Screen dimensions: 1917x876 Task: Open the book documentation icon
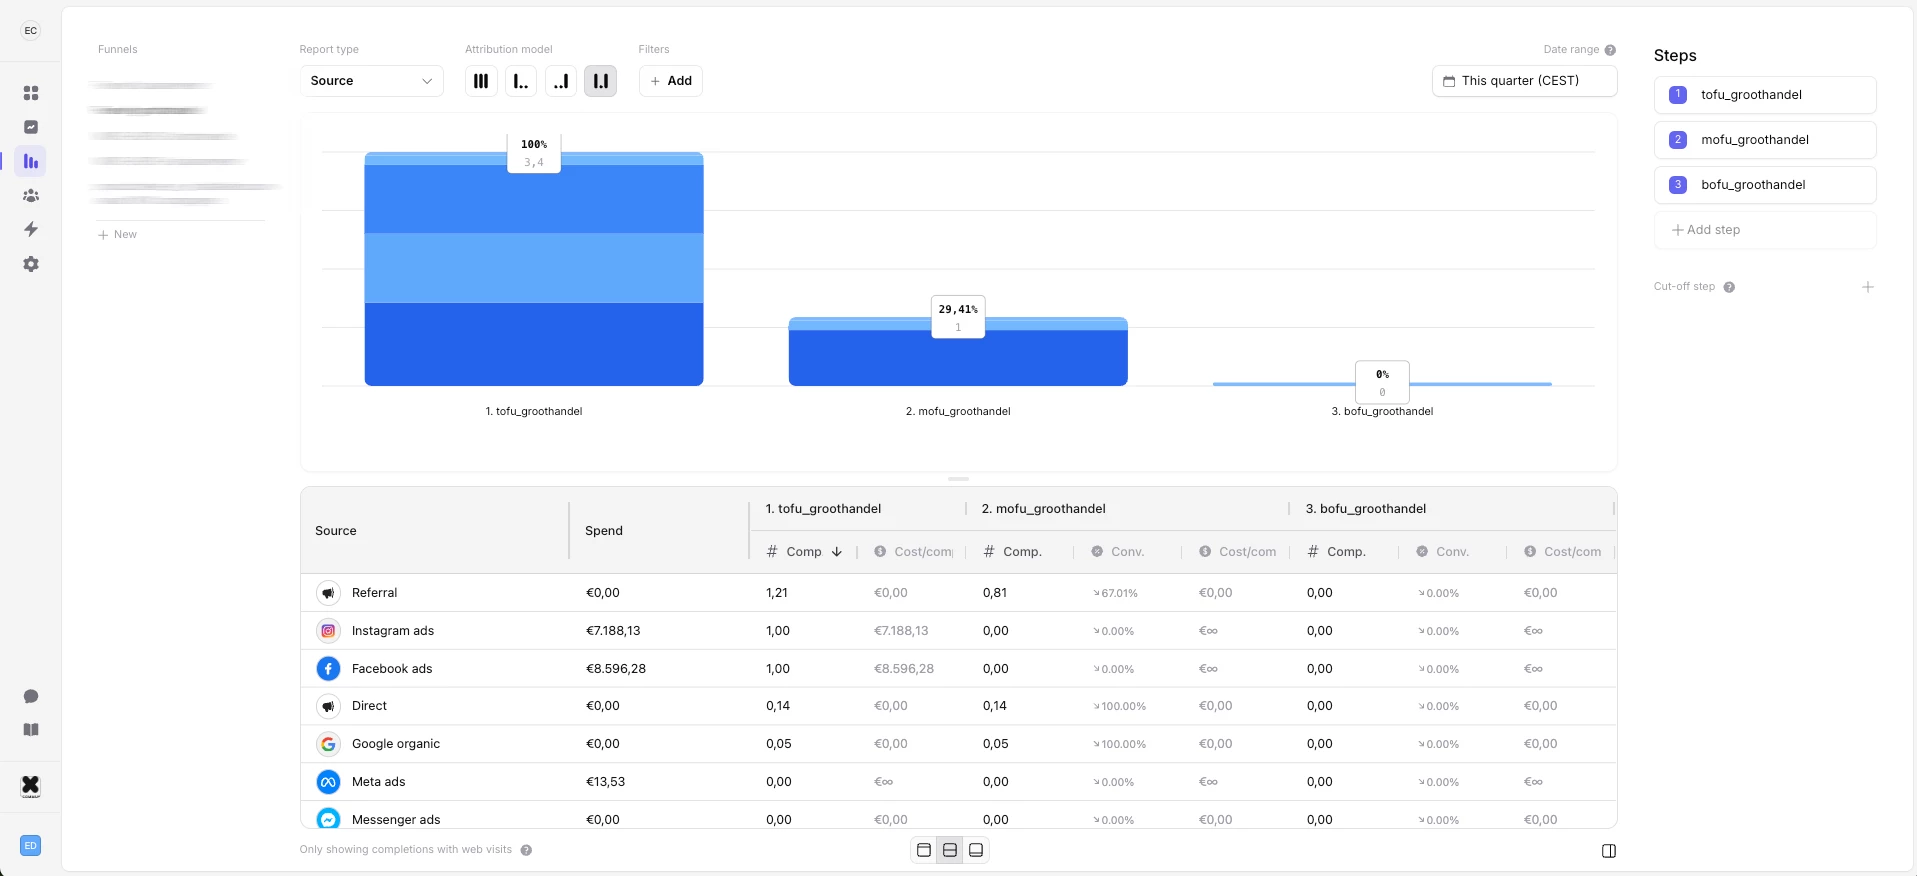click(x=31, y=730)
